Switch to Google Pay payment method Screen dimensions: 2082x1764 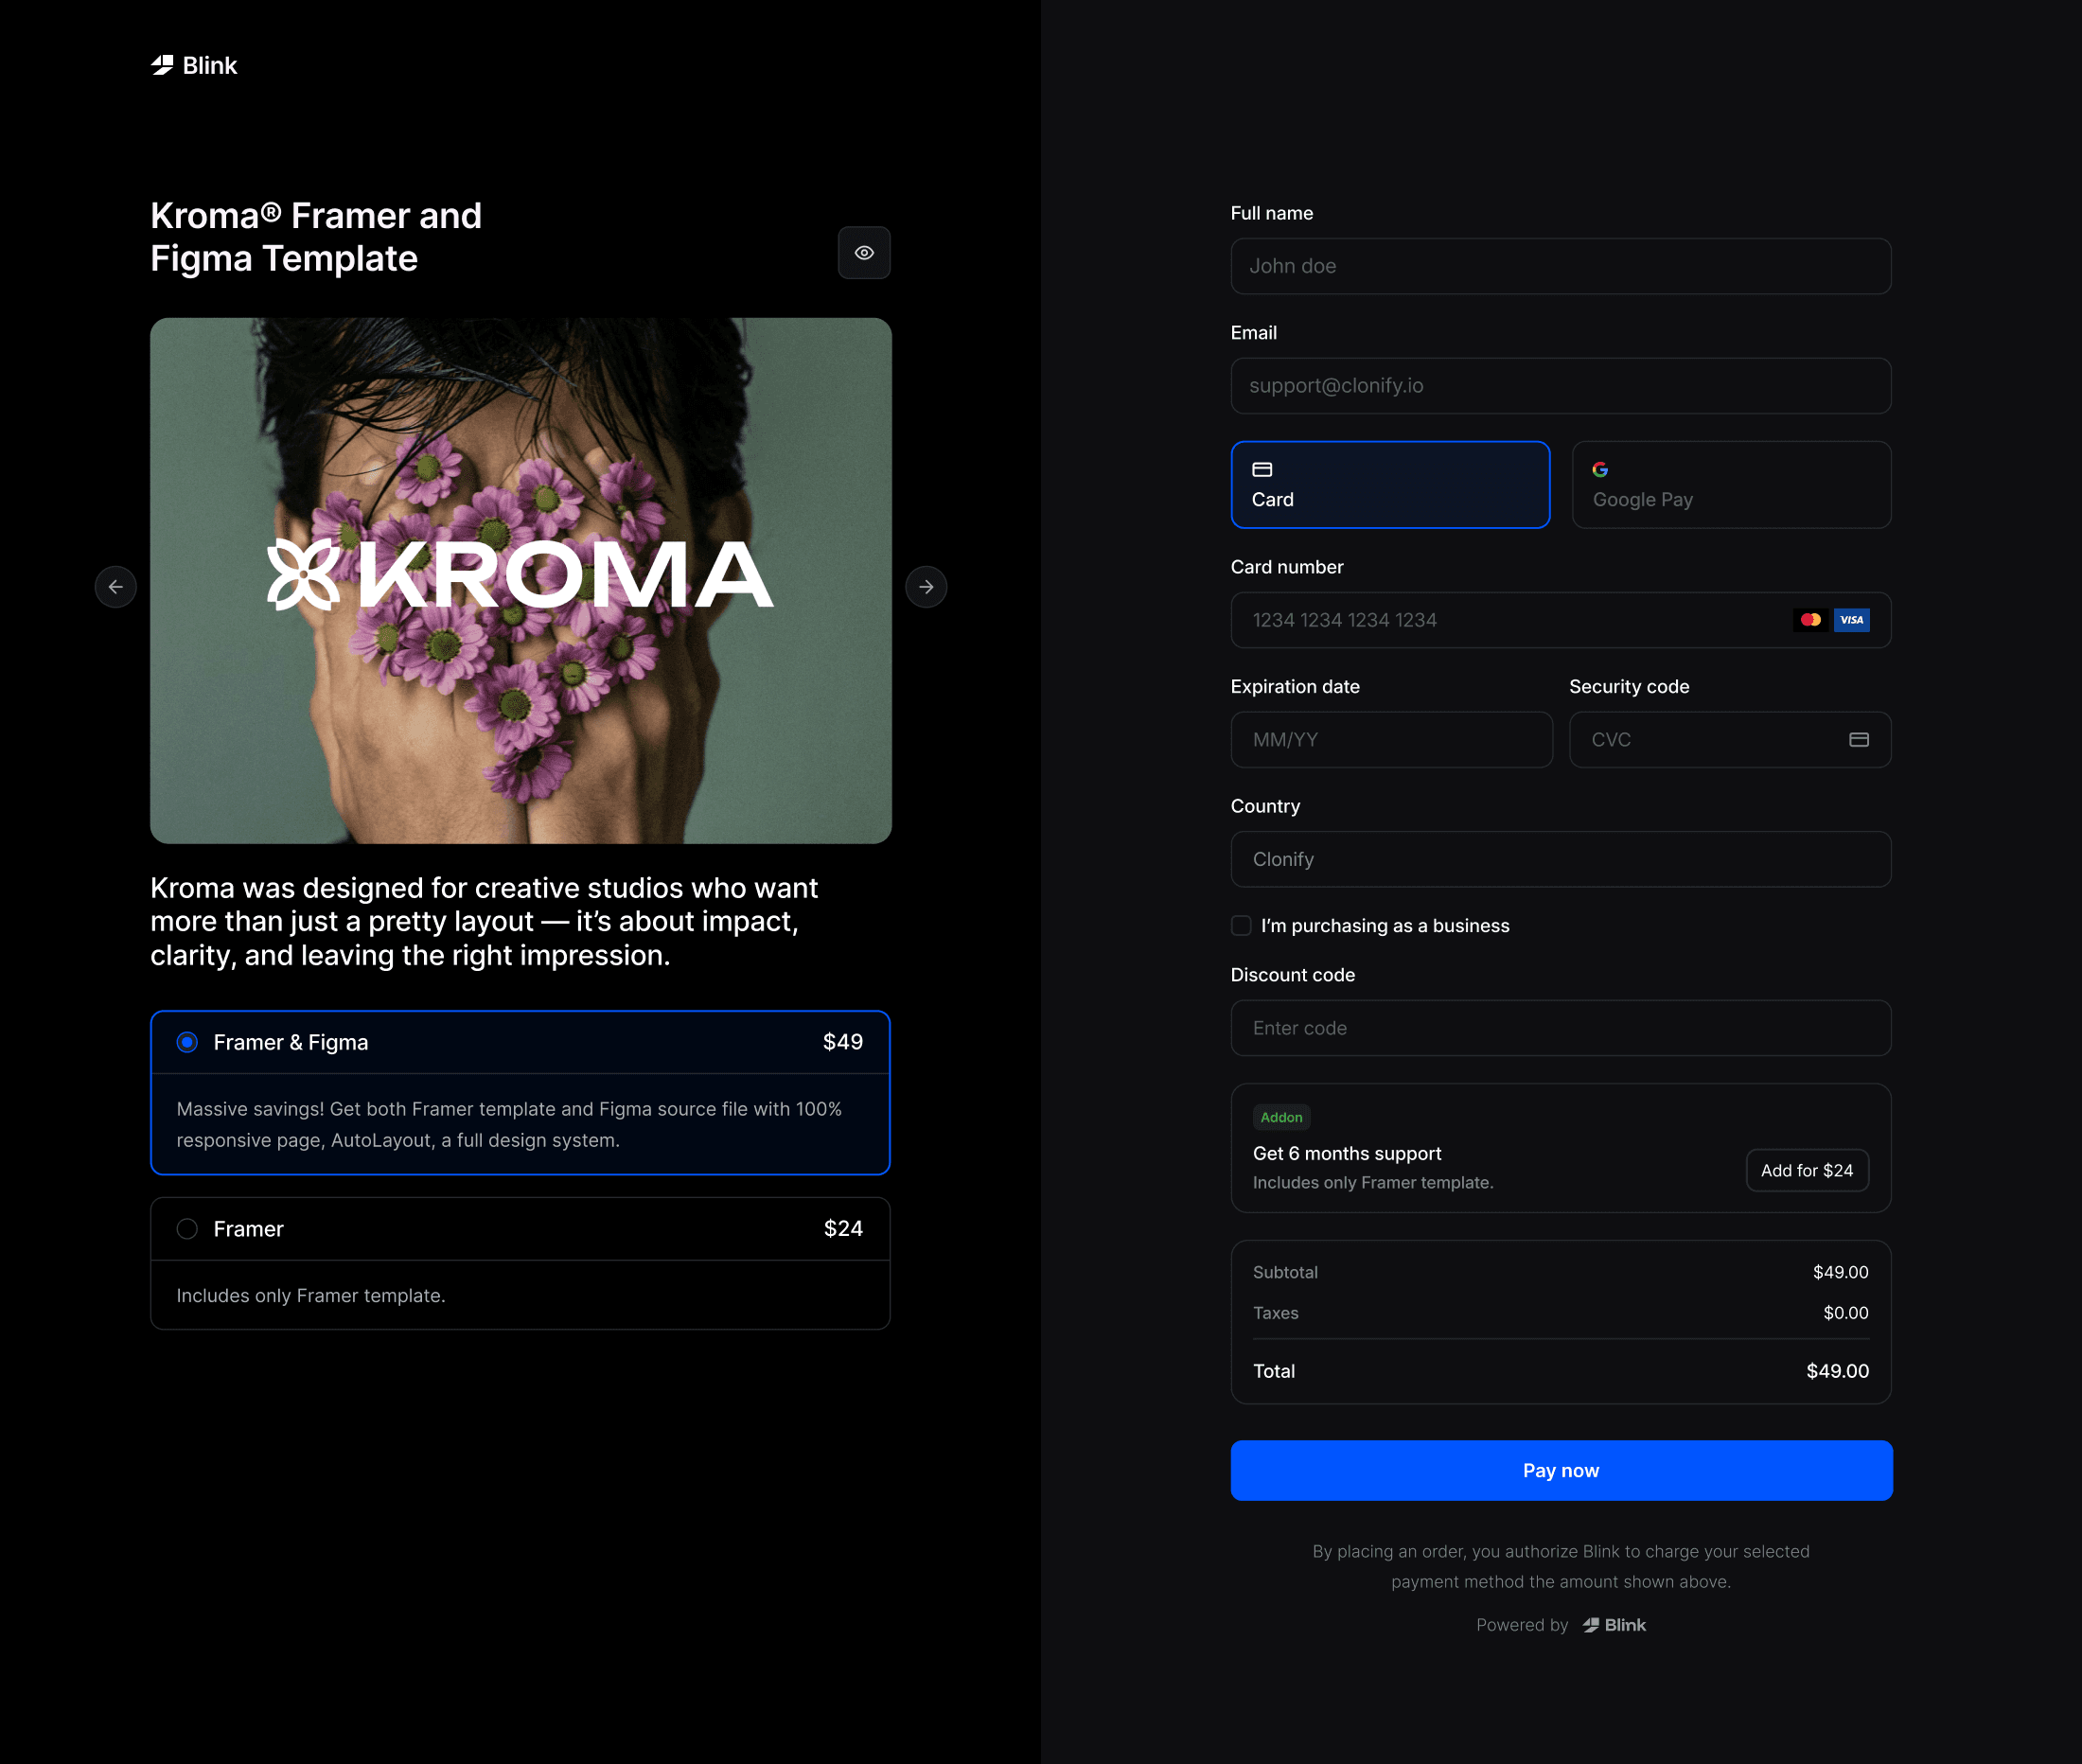(x=1731, y=485)
